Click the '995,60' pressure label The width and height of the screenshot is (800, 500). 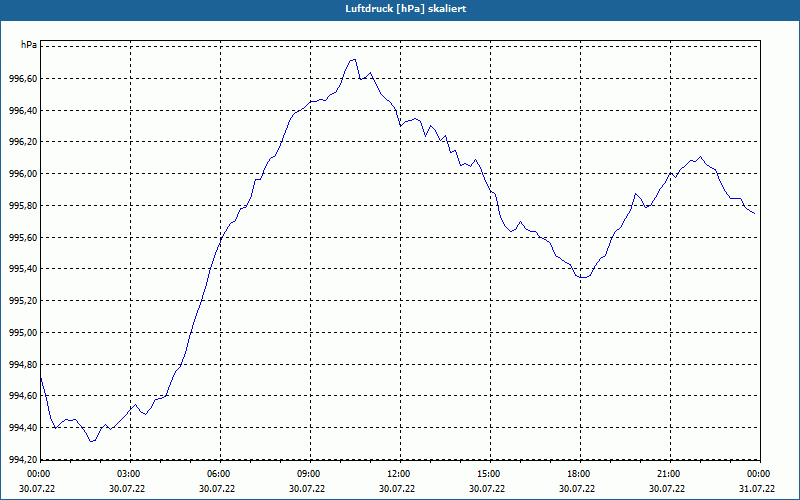(23, 237)
